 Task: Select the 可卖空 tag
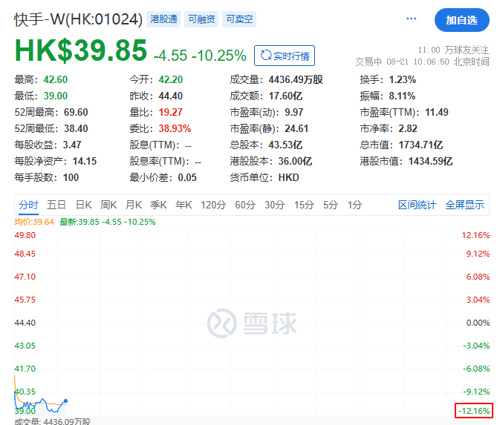coord(239,19)
